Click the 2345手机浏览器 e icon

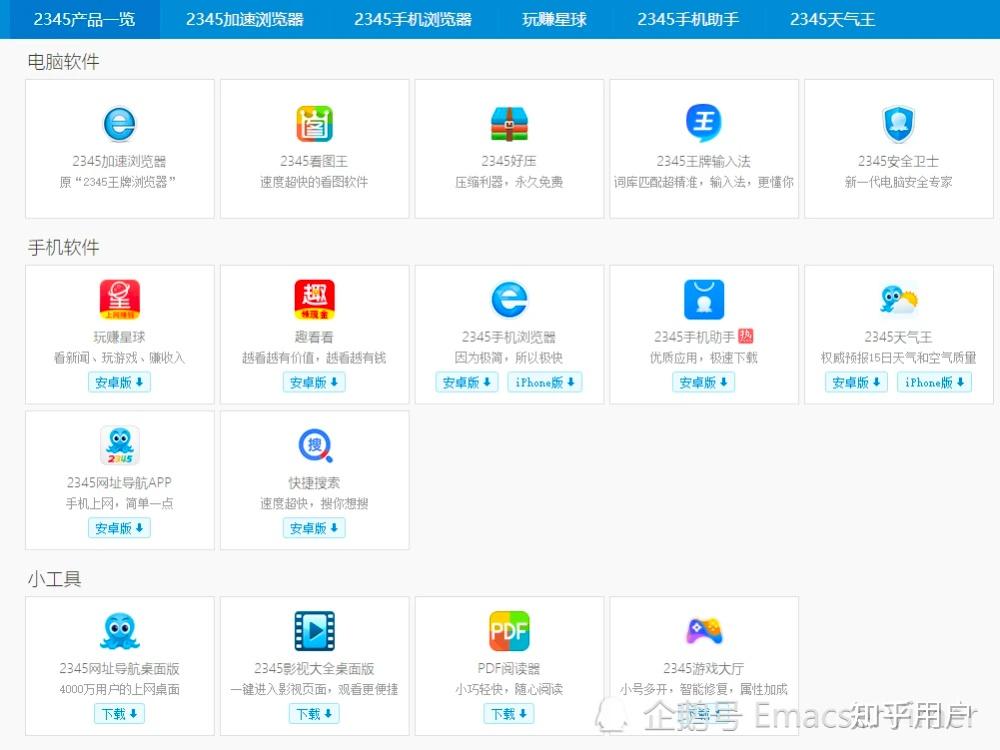[510, 299]
